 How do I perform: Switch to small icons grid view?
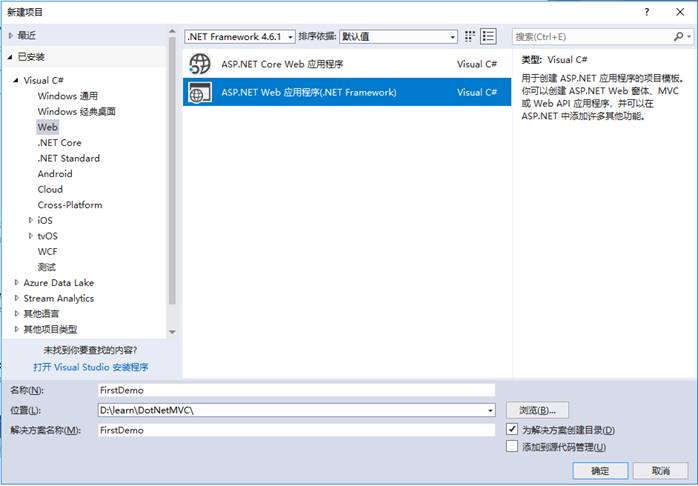tap(470, 36)
